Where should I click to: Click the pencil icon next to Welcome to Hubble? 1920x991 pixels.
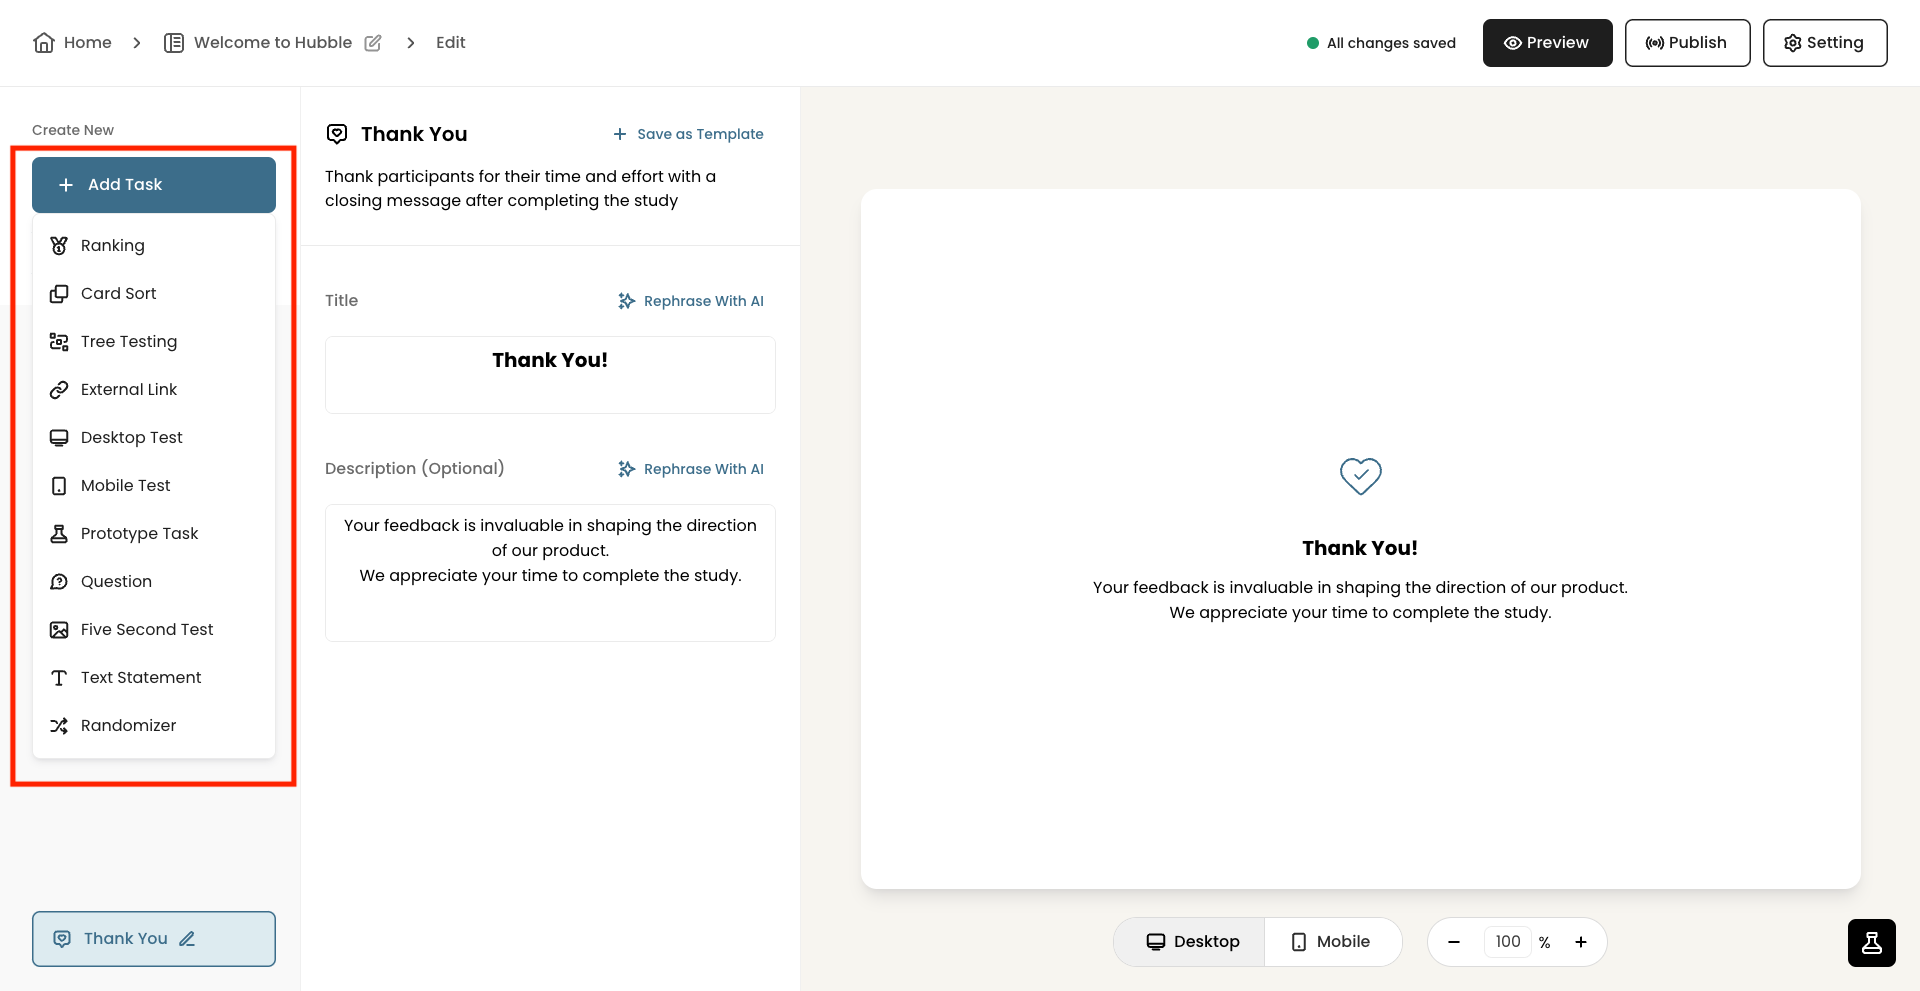373,43
